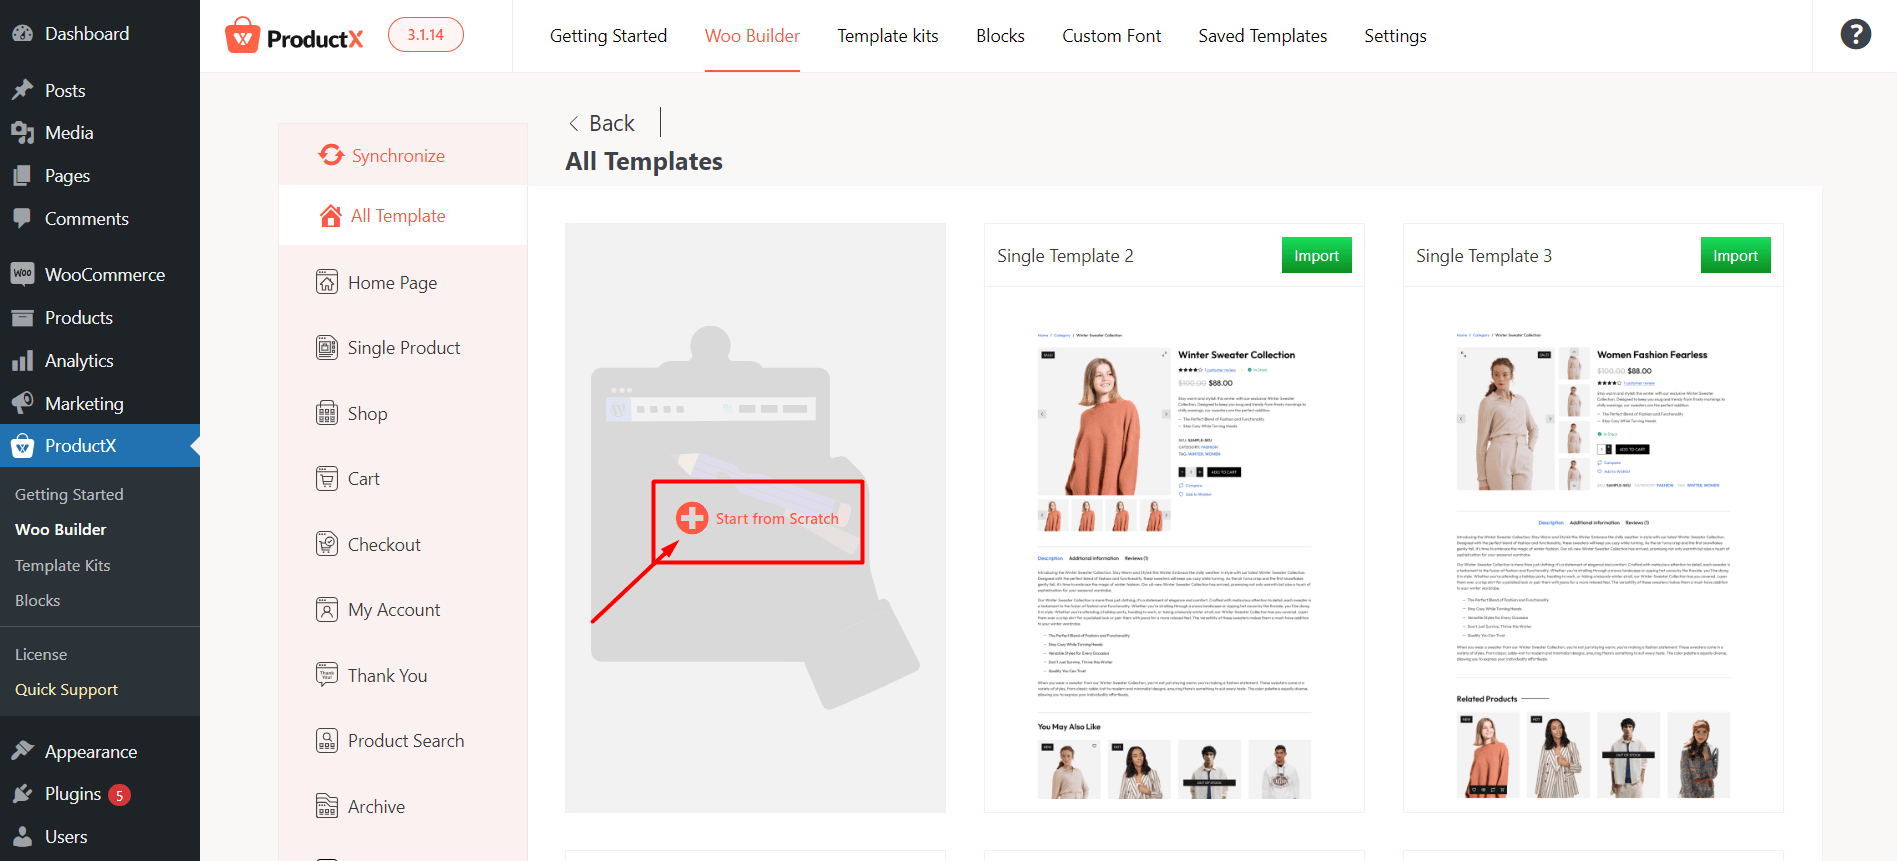1897x861 pixels.
Task: Click the Home Page template icon
Action: [x=327, y=282]
